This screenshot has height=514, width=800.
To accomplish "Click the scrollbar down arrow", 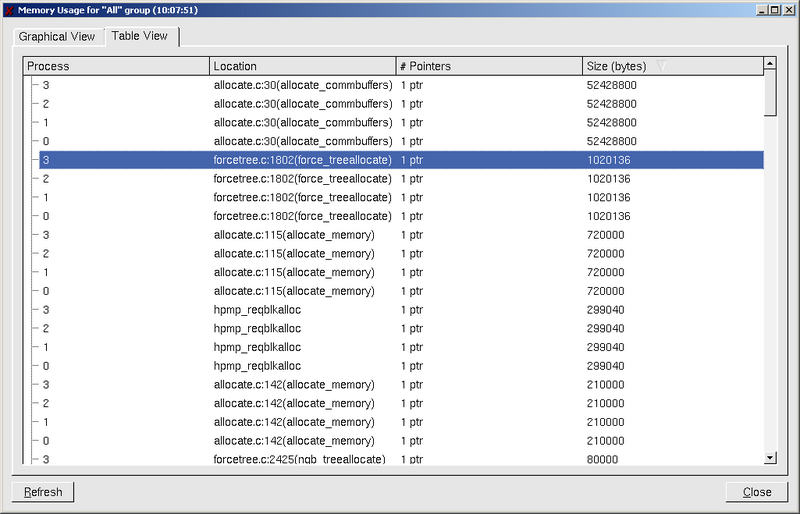I will (770, 457).
